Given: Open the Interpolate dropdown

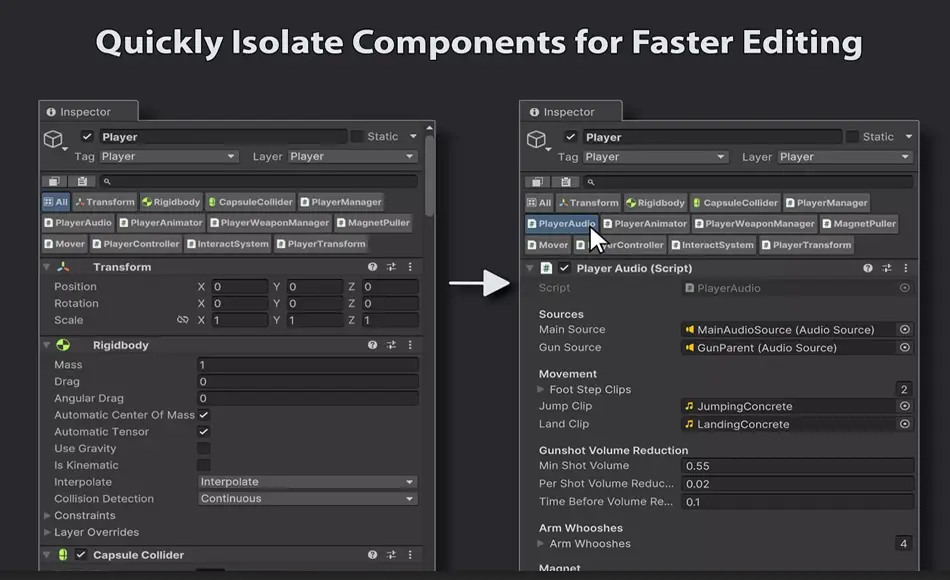Looking at the screenshot, I should 308,482.
